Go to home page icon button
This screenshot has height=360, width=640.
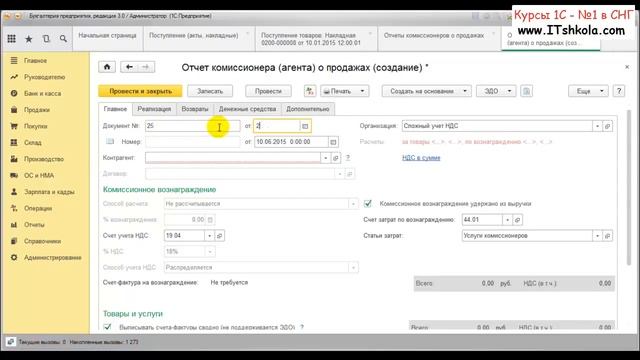coord(107,67)
